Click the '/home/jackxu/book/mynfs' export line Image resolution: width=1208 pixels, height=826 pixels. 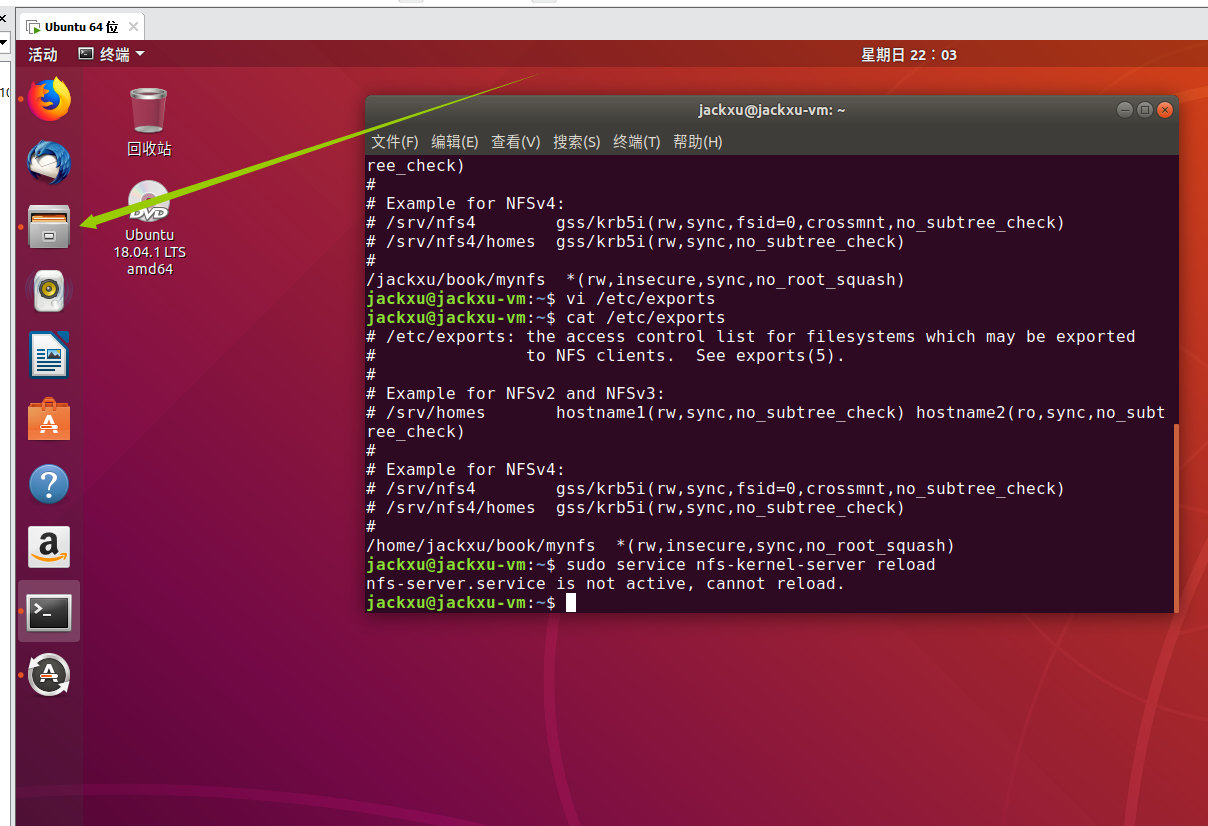coord(661,546)
